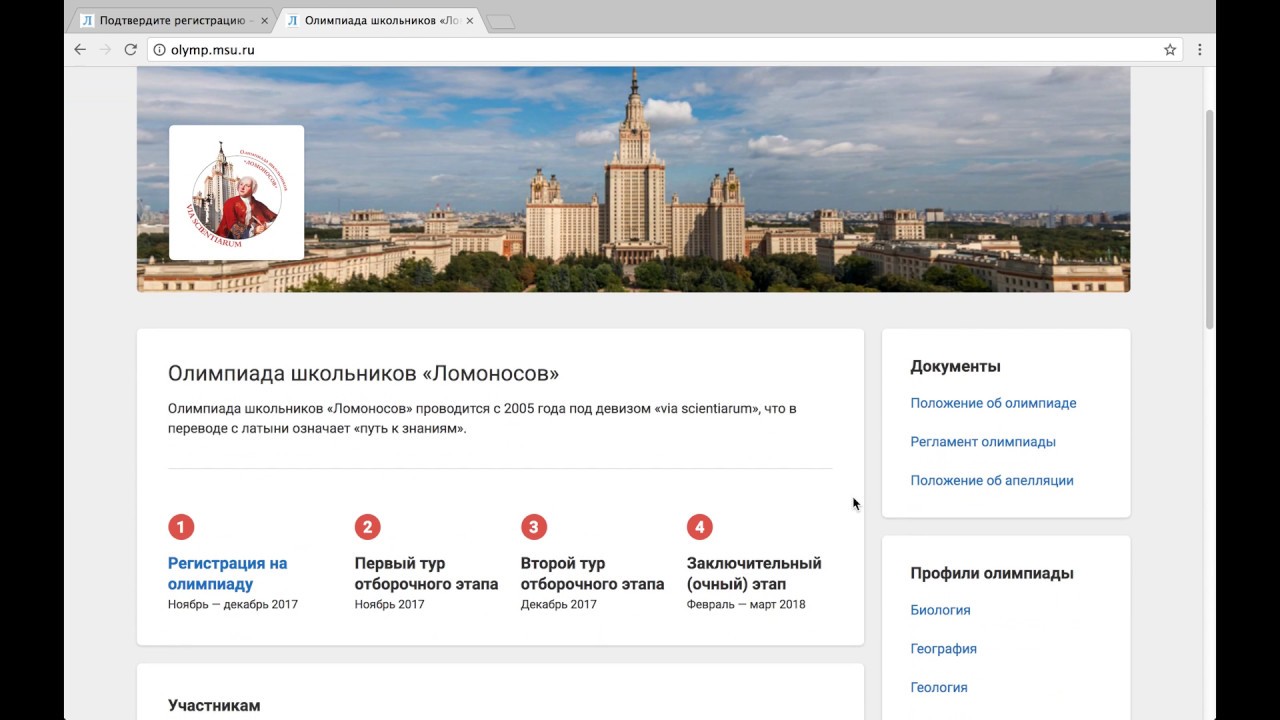Click the red step 1 circle

coord(181,527)
